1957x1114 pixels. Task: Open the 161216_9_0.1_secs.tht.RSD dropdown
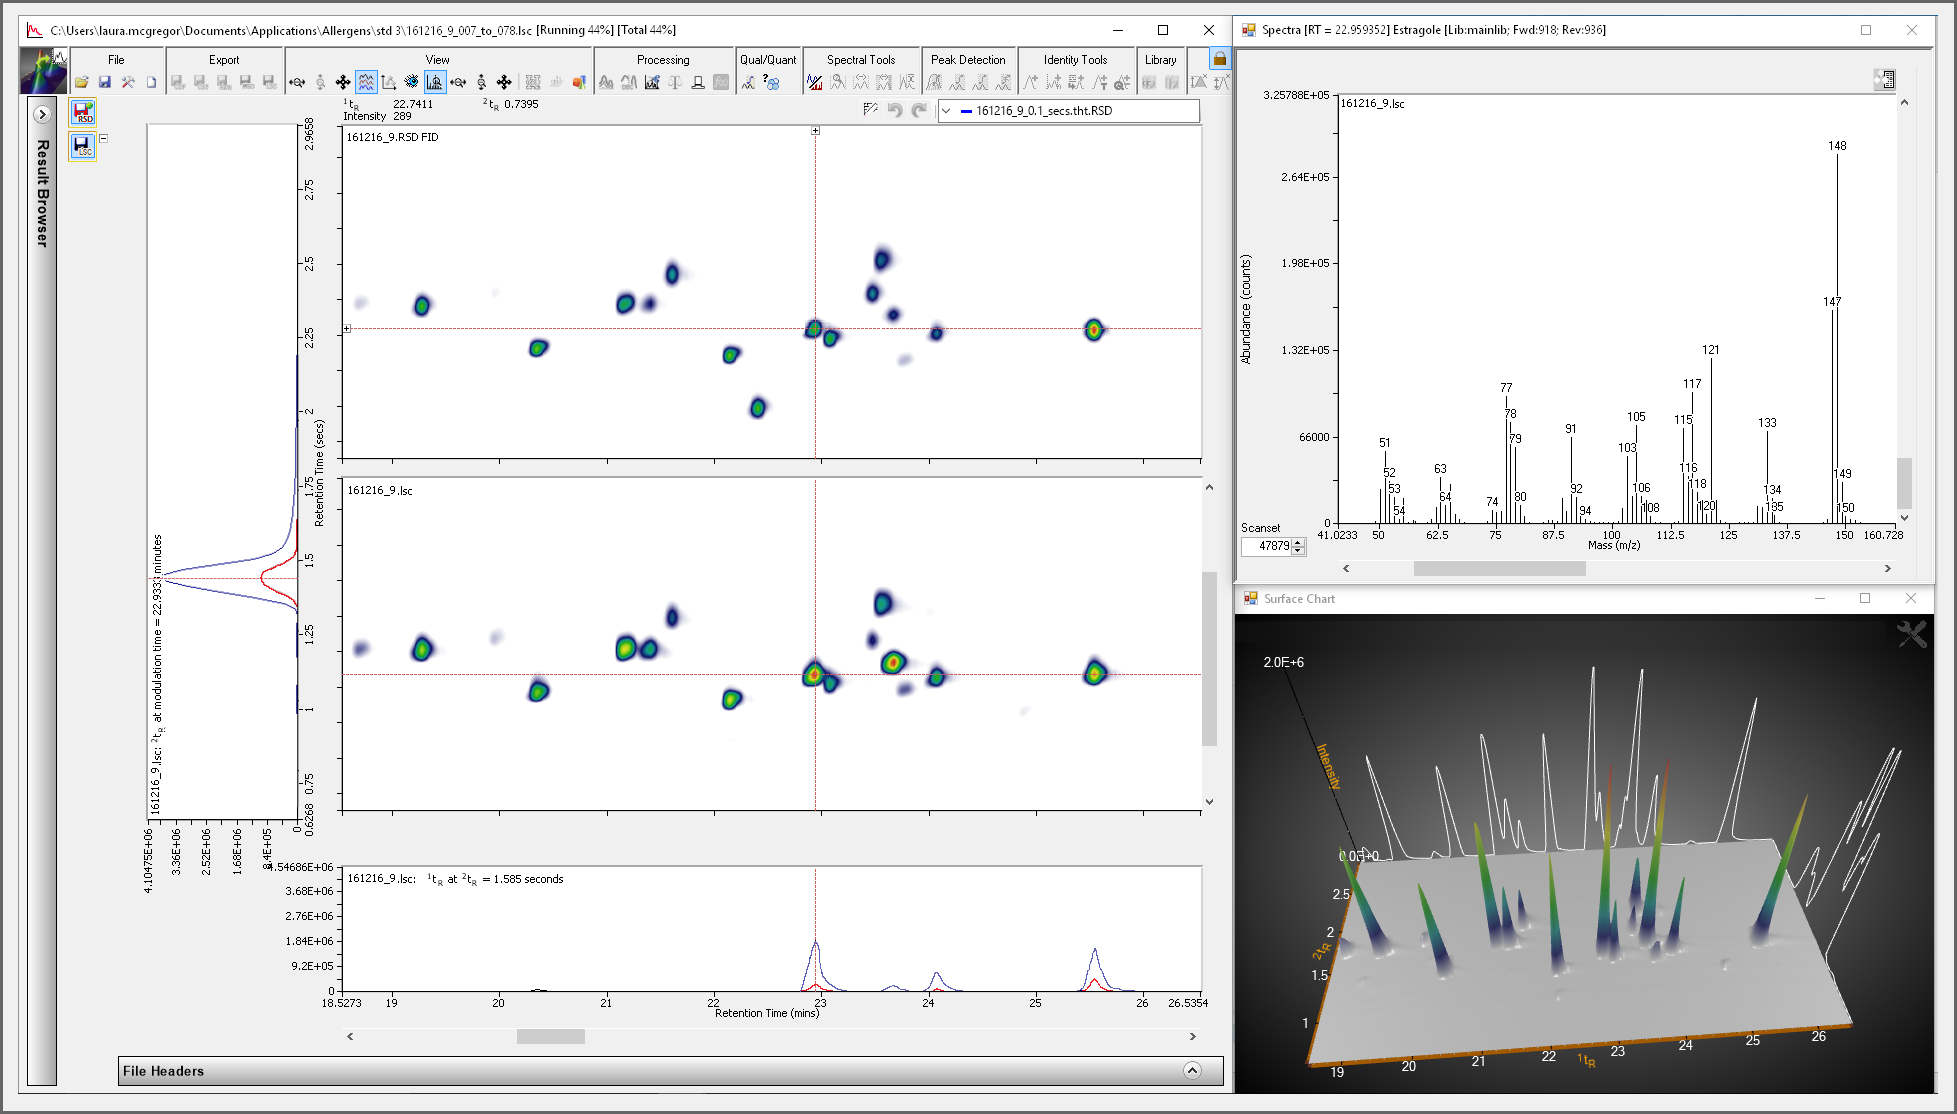pos(947,111)
